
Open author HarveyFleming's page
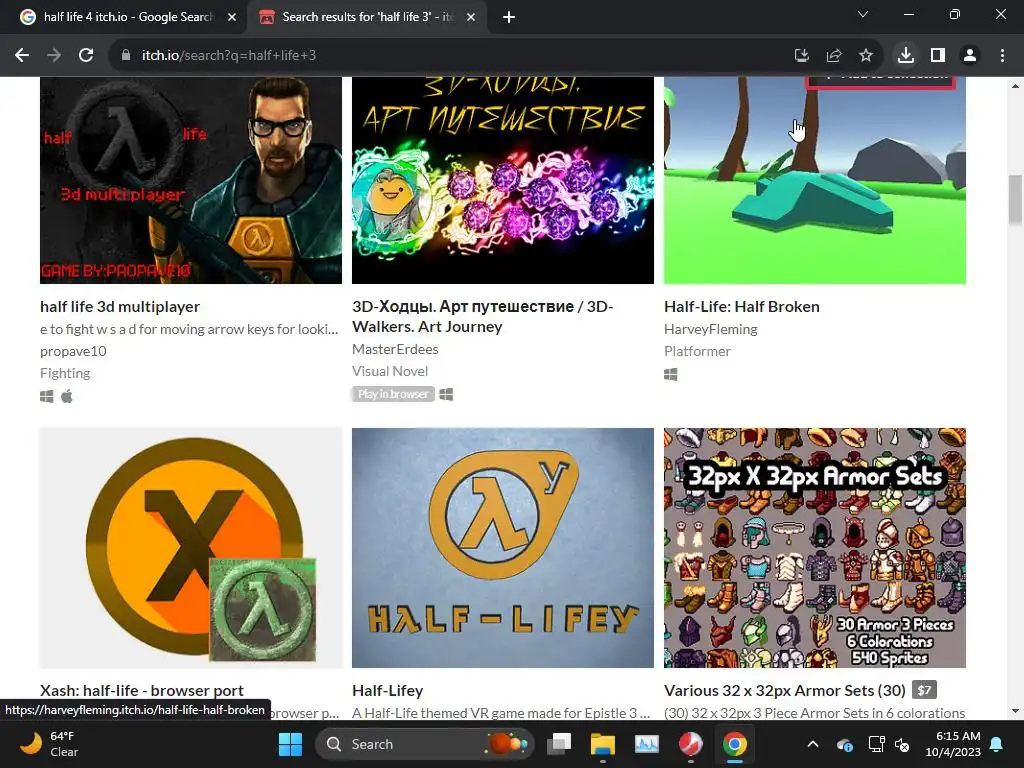(711, 329)
